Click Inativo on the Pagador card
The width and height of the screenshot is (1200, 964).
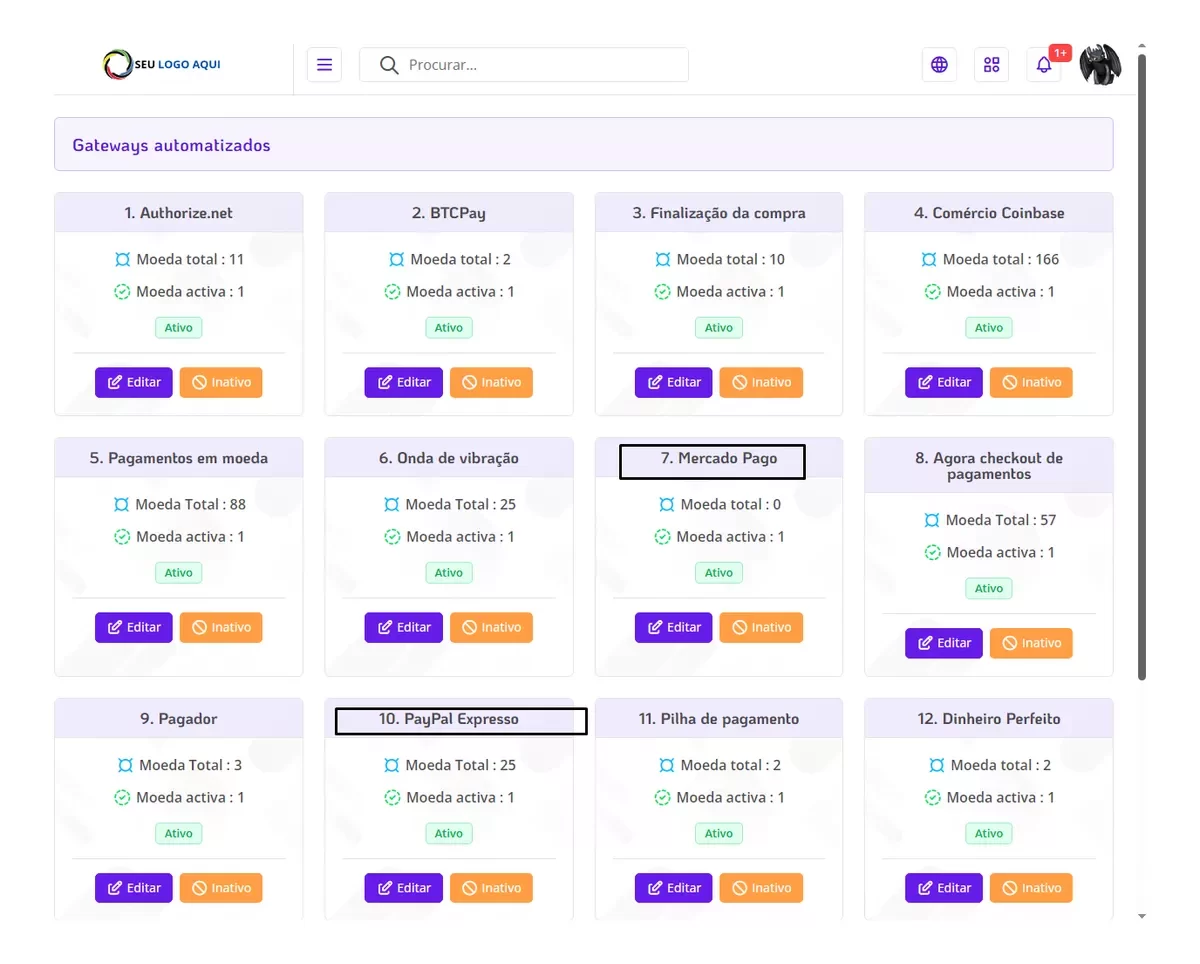[x=221, y=887]
